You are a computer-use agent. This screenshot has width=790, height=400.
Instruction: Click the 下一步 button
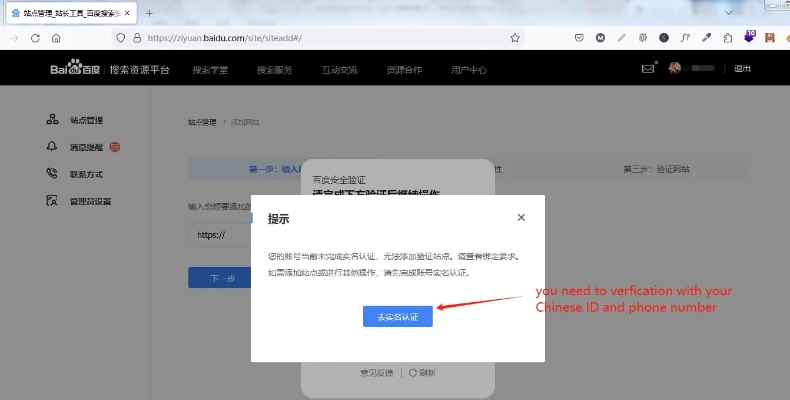click(220, 279)
